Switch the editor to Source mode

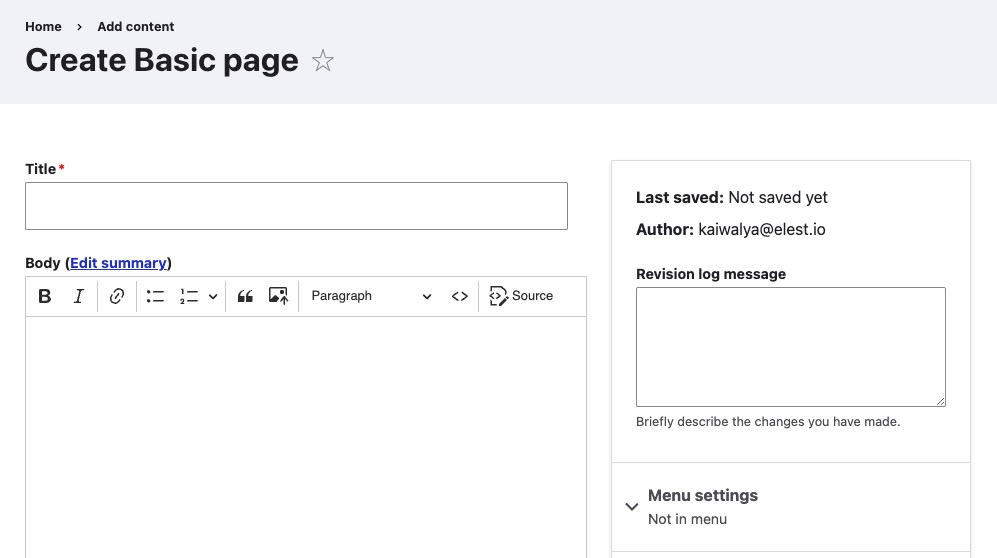[521, 296]
